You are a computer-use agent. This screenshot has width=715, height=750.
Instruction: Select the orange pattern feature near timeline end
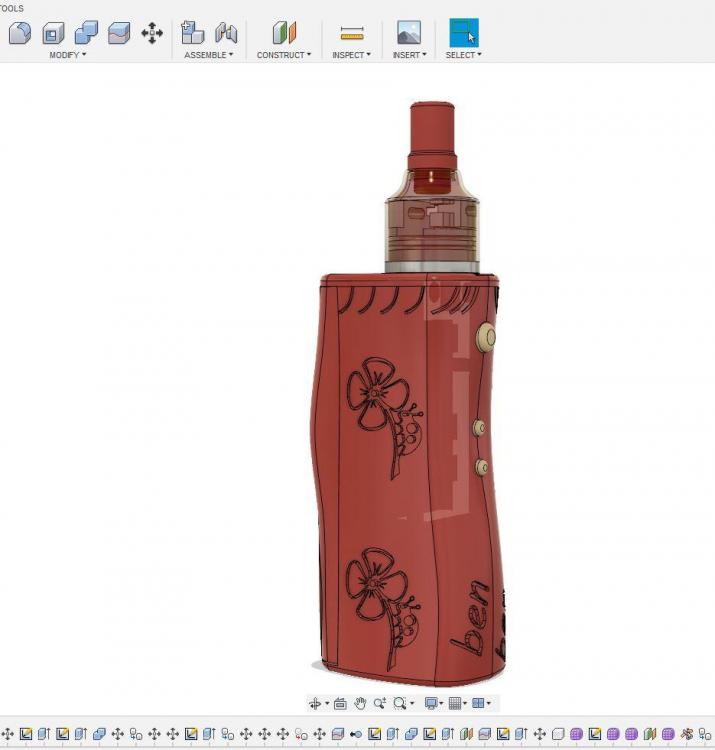click(687, 734)
